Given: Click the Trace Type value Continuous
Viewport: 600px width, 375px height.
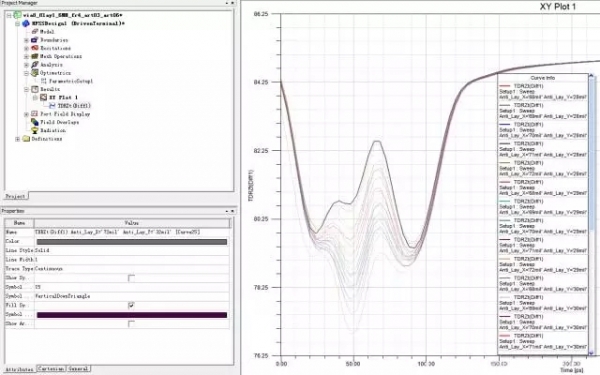Looking at the screenshot, I should point(49,269).
